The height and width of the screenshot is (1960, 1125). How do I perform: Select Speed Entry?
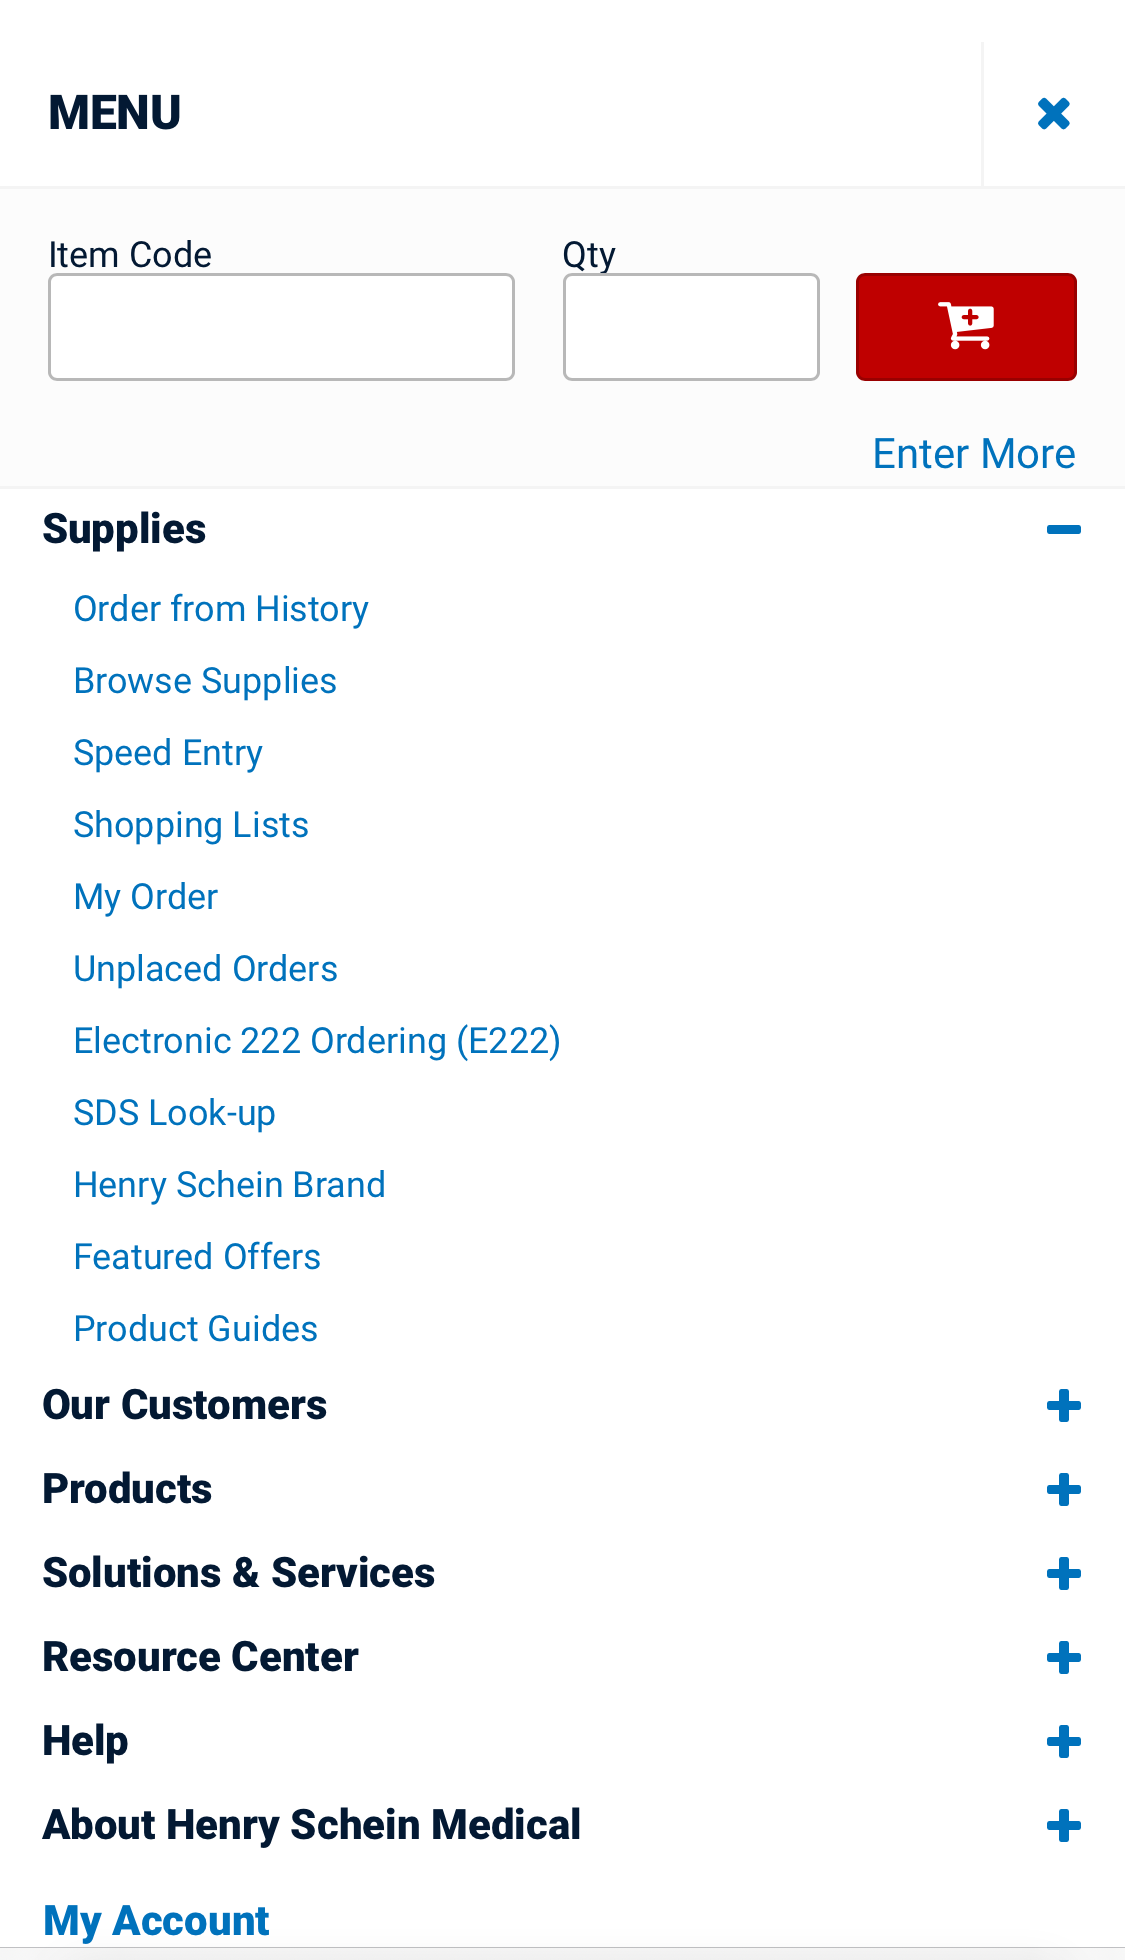[167, 752]
